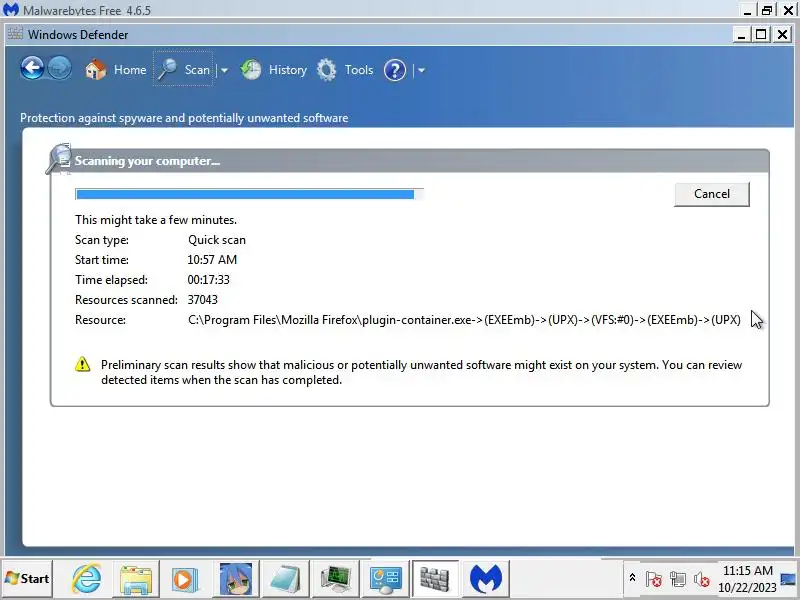Go back with the blue back arrow
This screenshot has height=600, width=800.
point(32,68)
